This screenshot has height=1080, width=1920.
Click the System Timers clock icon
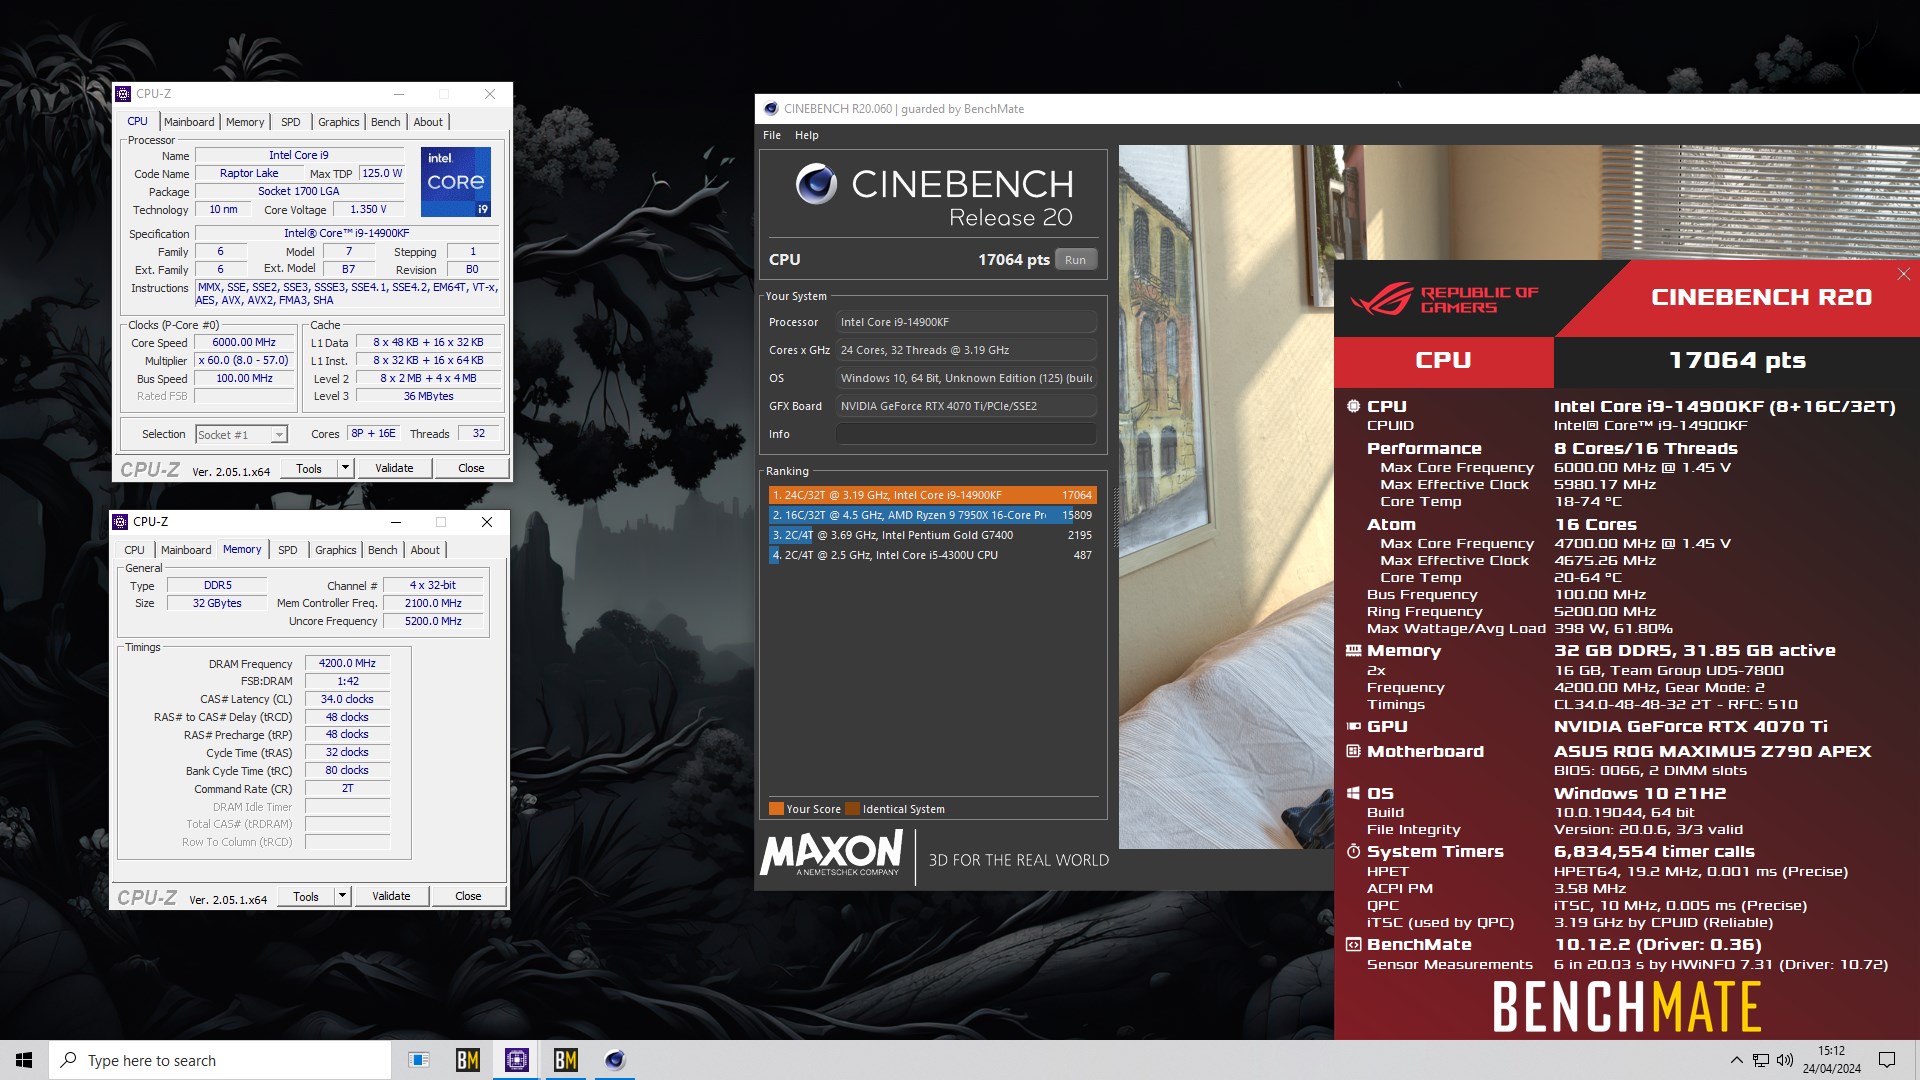click(x=1353, y=851)
